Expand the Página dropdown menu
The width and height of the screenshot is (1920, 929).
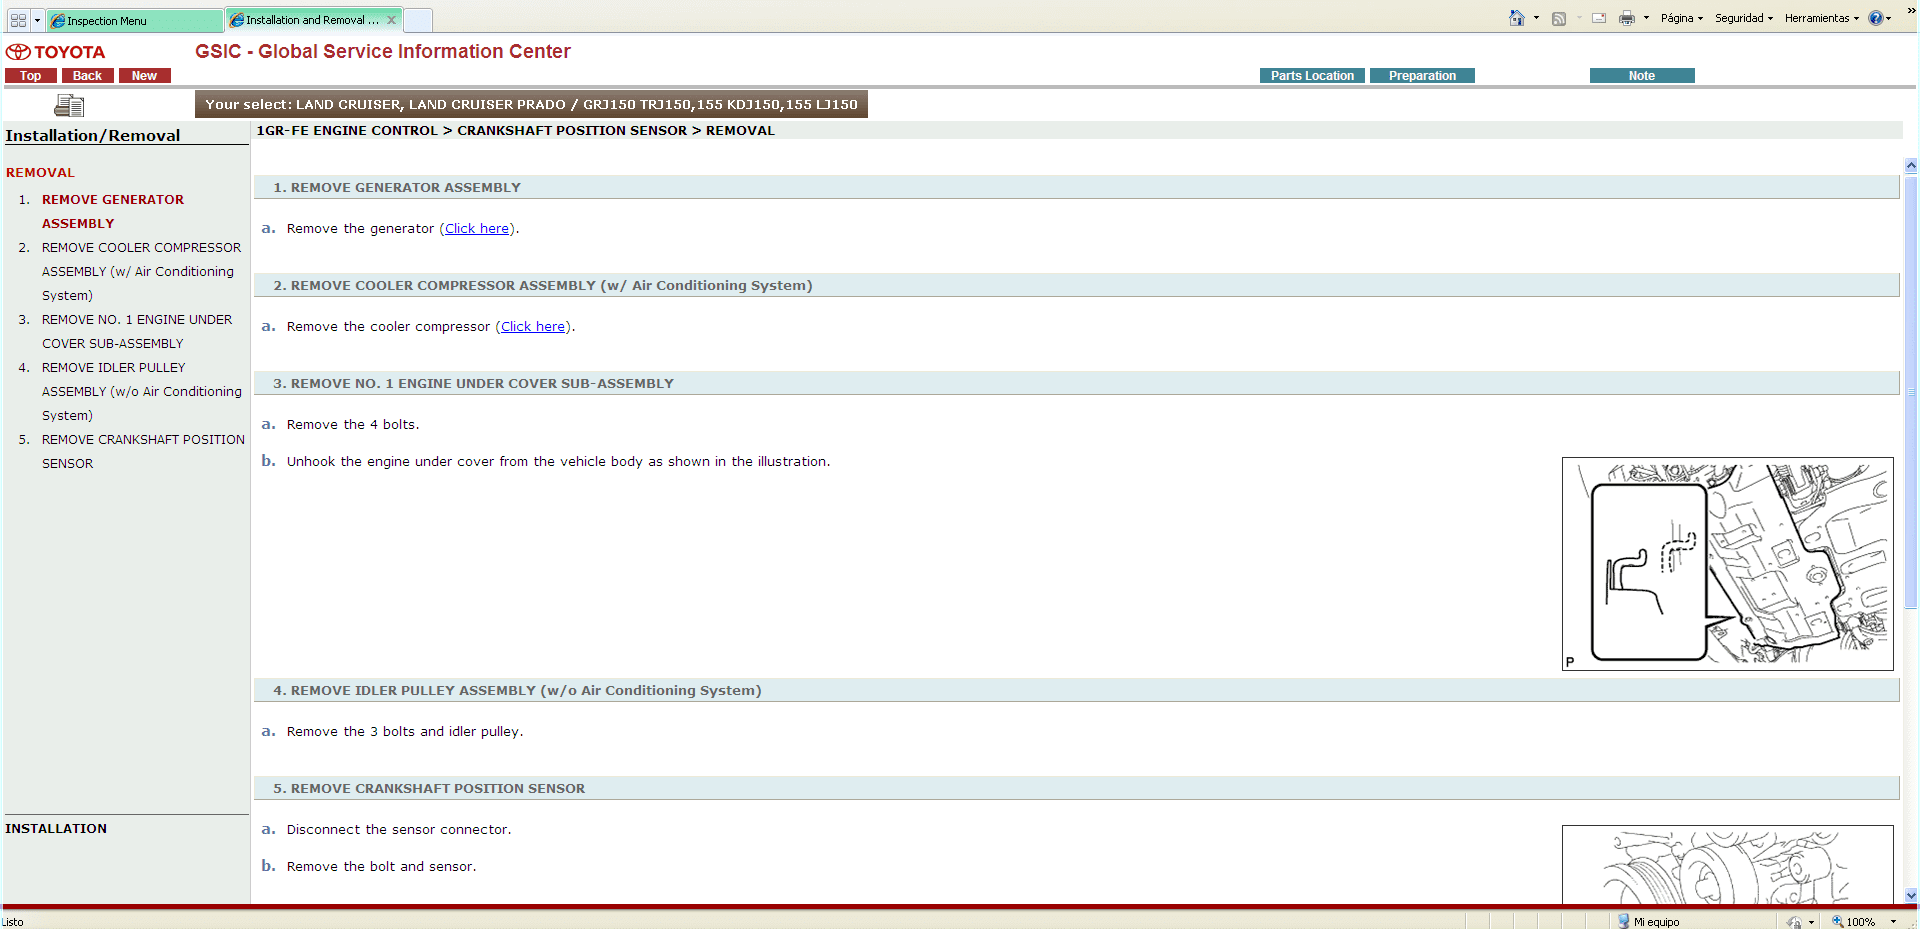coord(1681,18)
